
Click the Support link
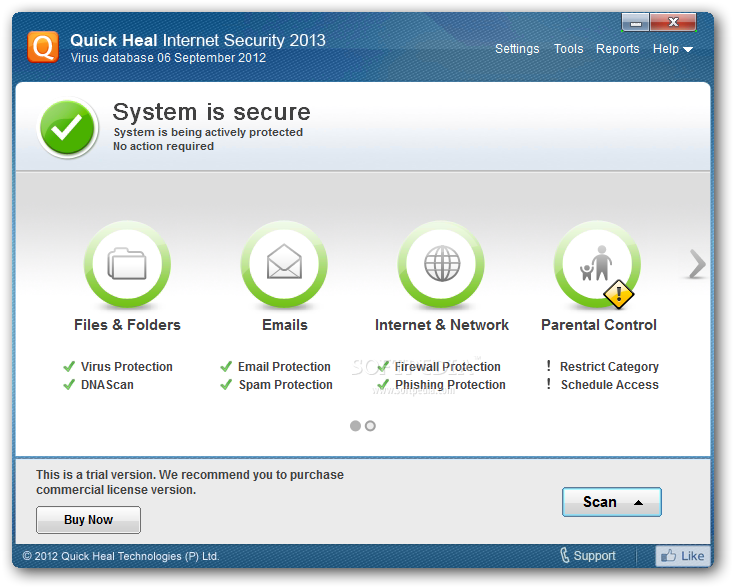pos(595,556)
